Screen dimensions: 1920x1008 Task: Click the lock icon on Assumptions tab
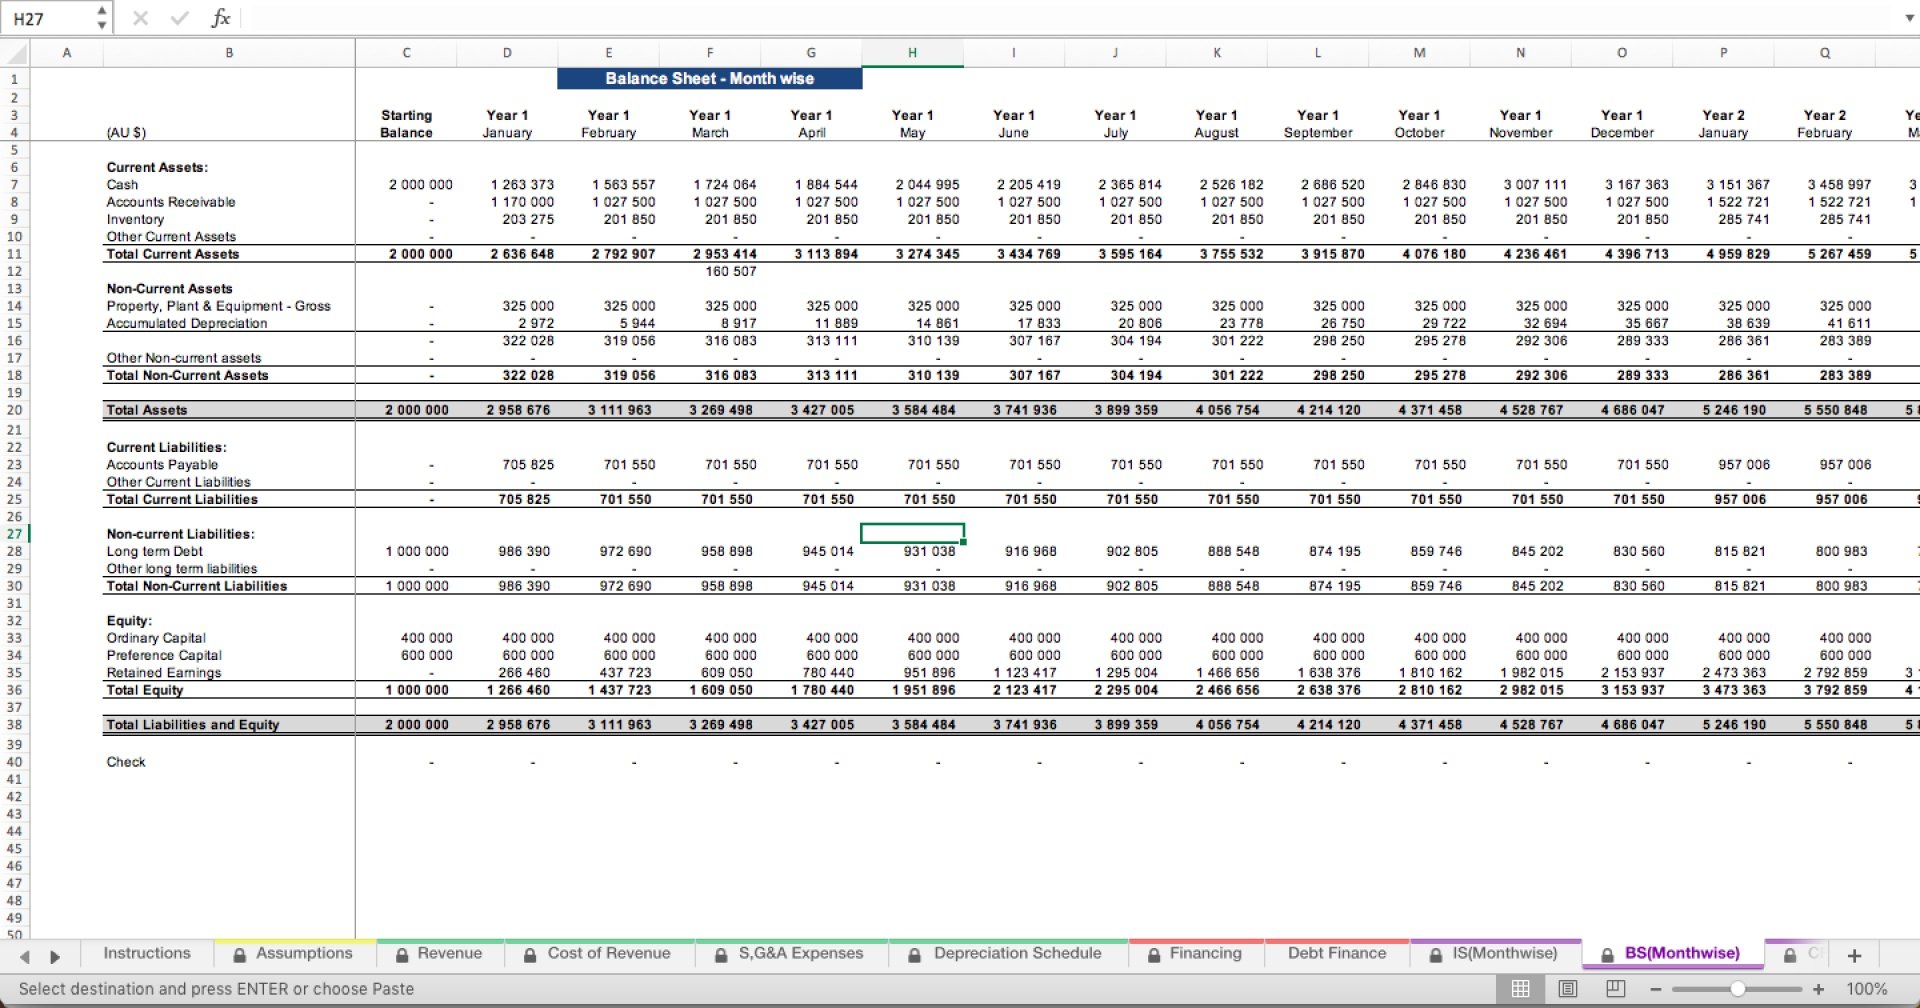241,953
